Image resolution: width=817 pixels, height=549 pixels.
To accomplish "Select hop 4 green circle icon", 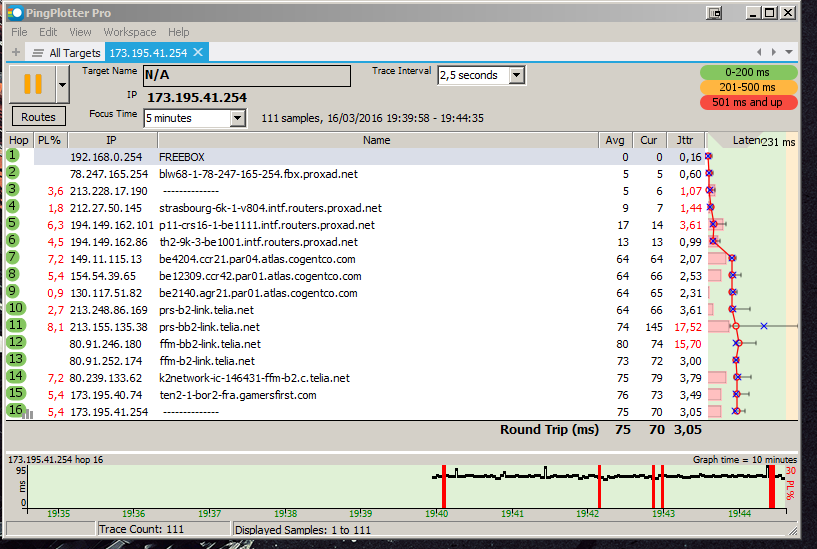I will click(x=13, y=206).
